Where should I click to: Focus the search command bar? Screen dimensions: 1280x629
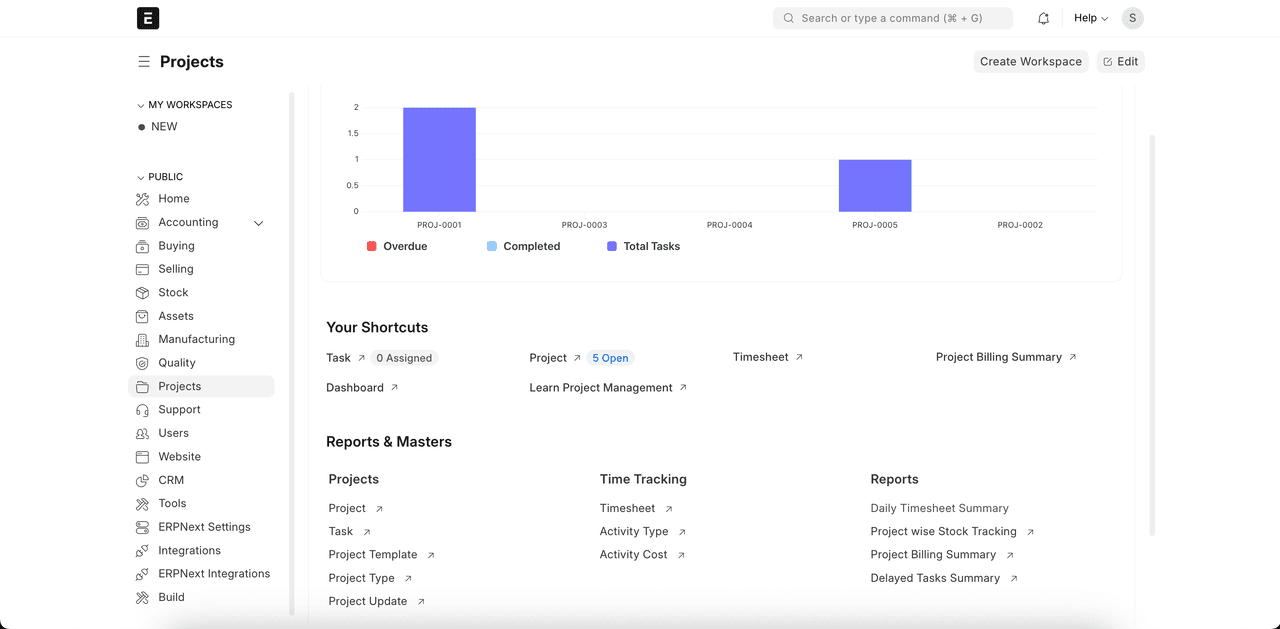892,18
